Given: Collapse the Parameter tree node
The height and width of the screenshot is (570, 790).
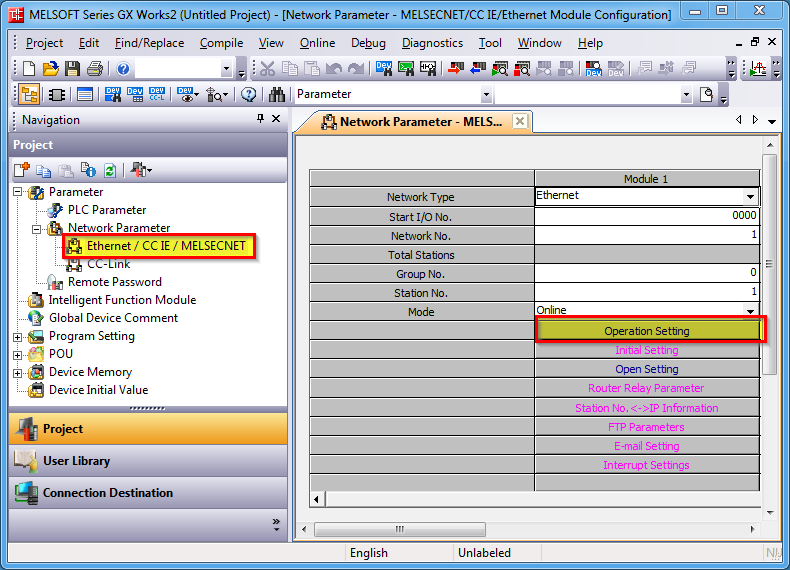Looking at the screenshot, I should pyautogui.click(x=18, y=192).
